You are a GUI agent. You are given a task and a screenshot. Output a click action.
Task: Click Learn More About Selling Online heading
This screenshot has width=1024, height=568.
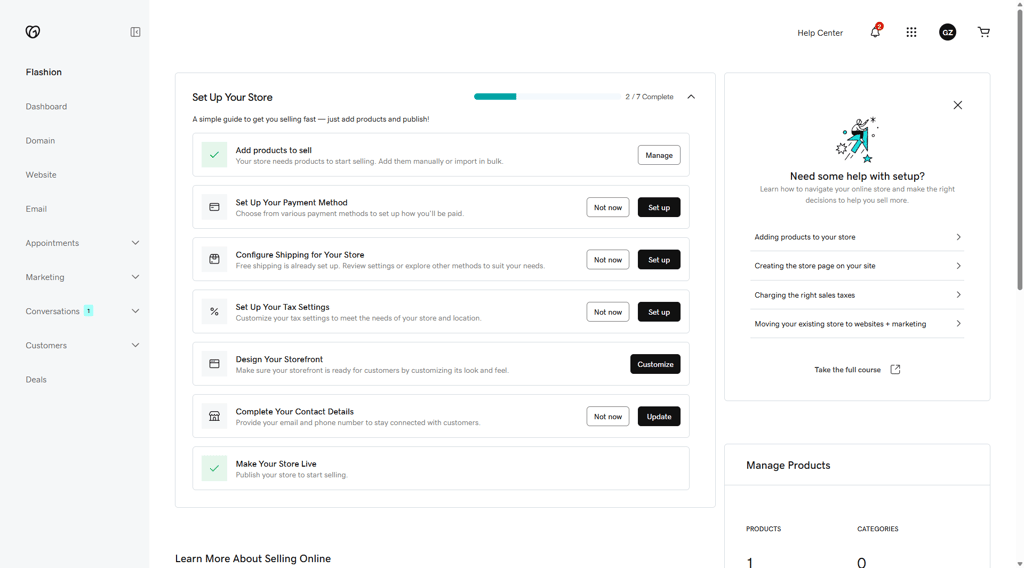(253, 558)
